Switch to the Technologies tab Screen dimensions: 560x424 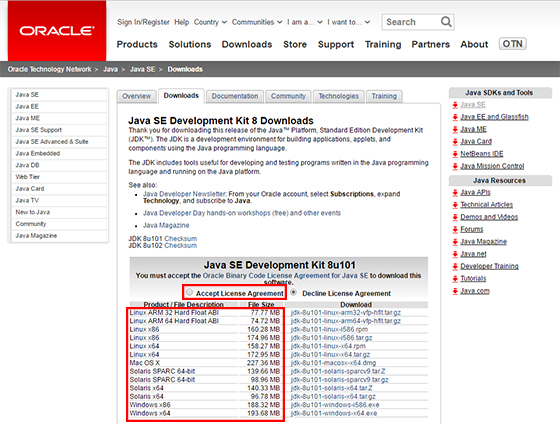338,96
